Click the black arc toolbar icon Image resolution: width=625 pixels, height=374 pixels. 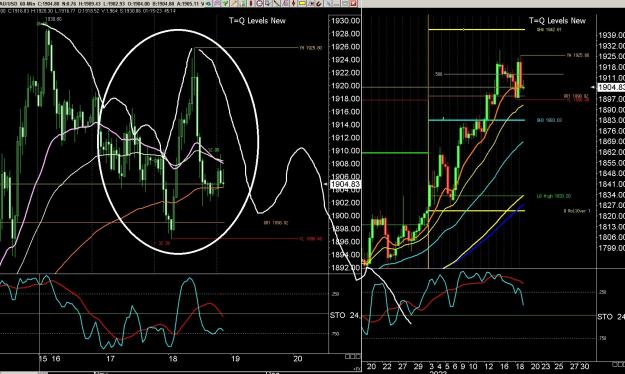[319, 3]
